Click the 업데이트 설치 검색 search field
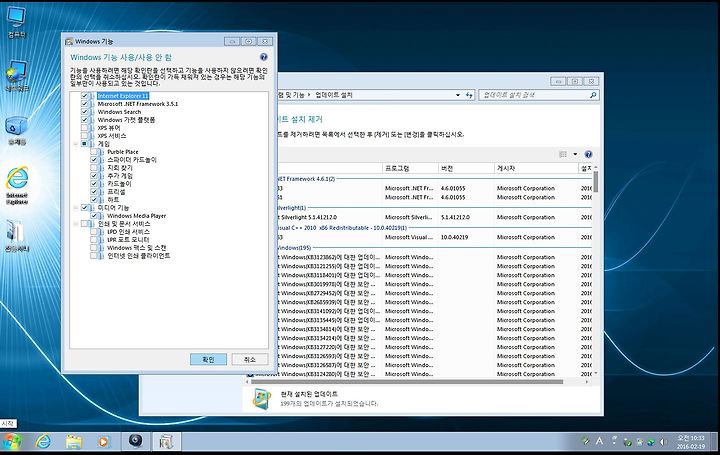 point(533,95)
